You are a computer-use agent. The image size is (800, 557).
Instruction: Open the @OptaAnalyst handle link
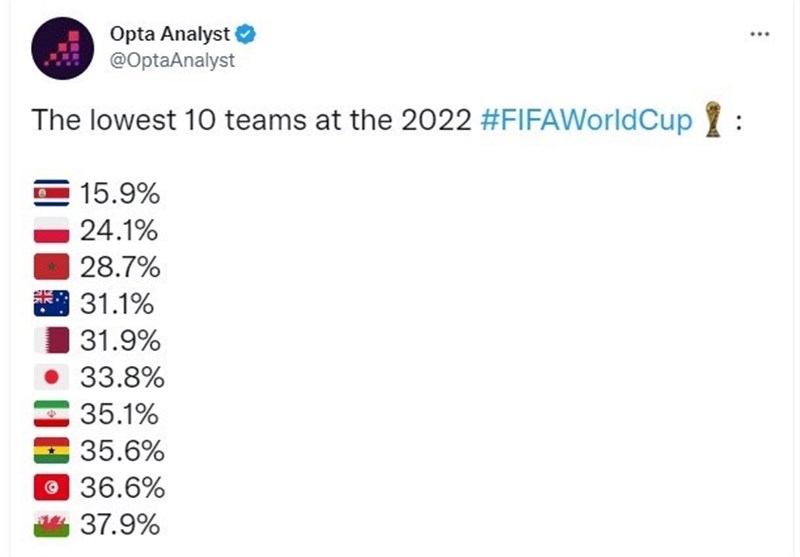pyautogui.click(x=173, y=61)
